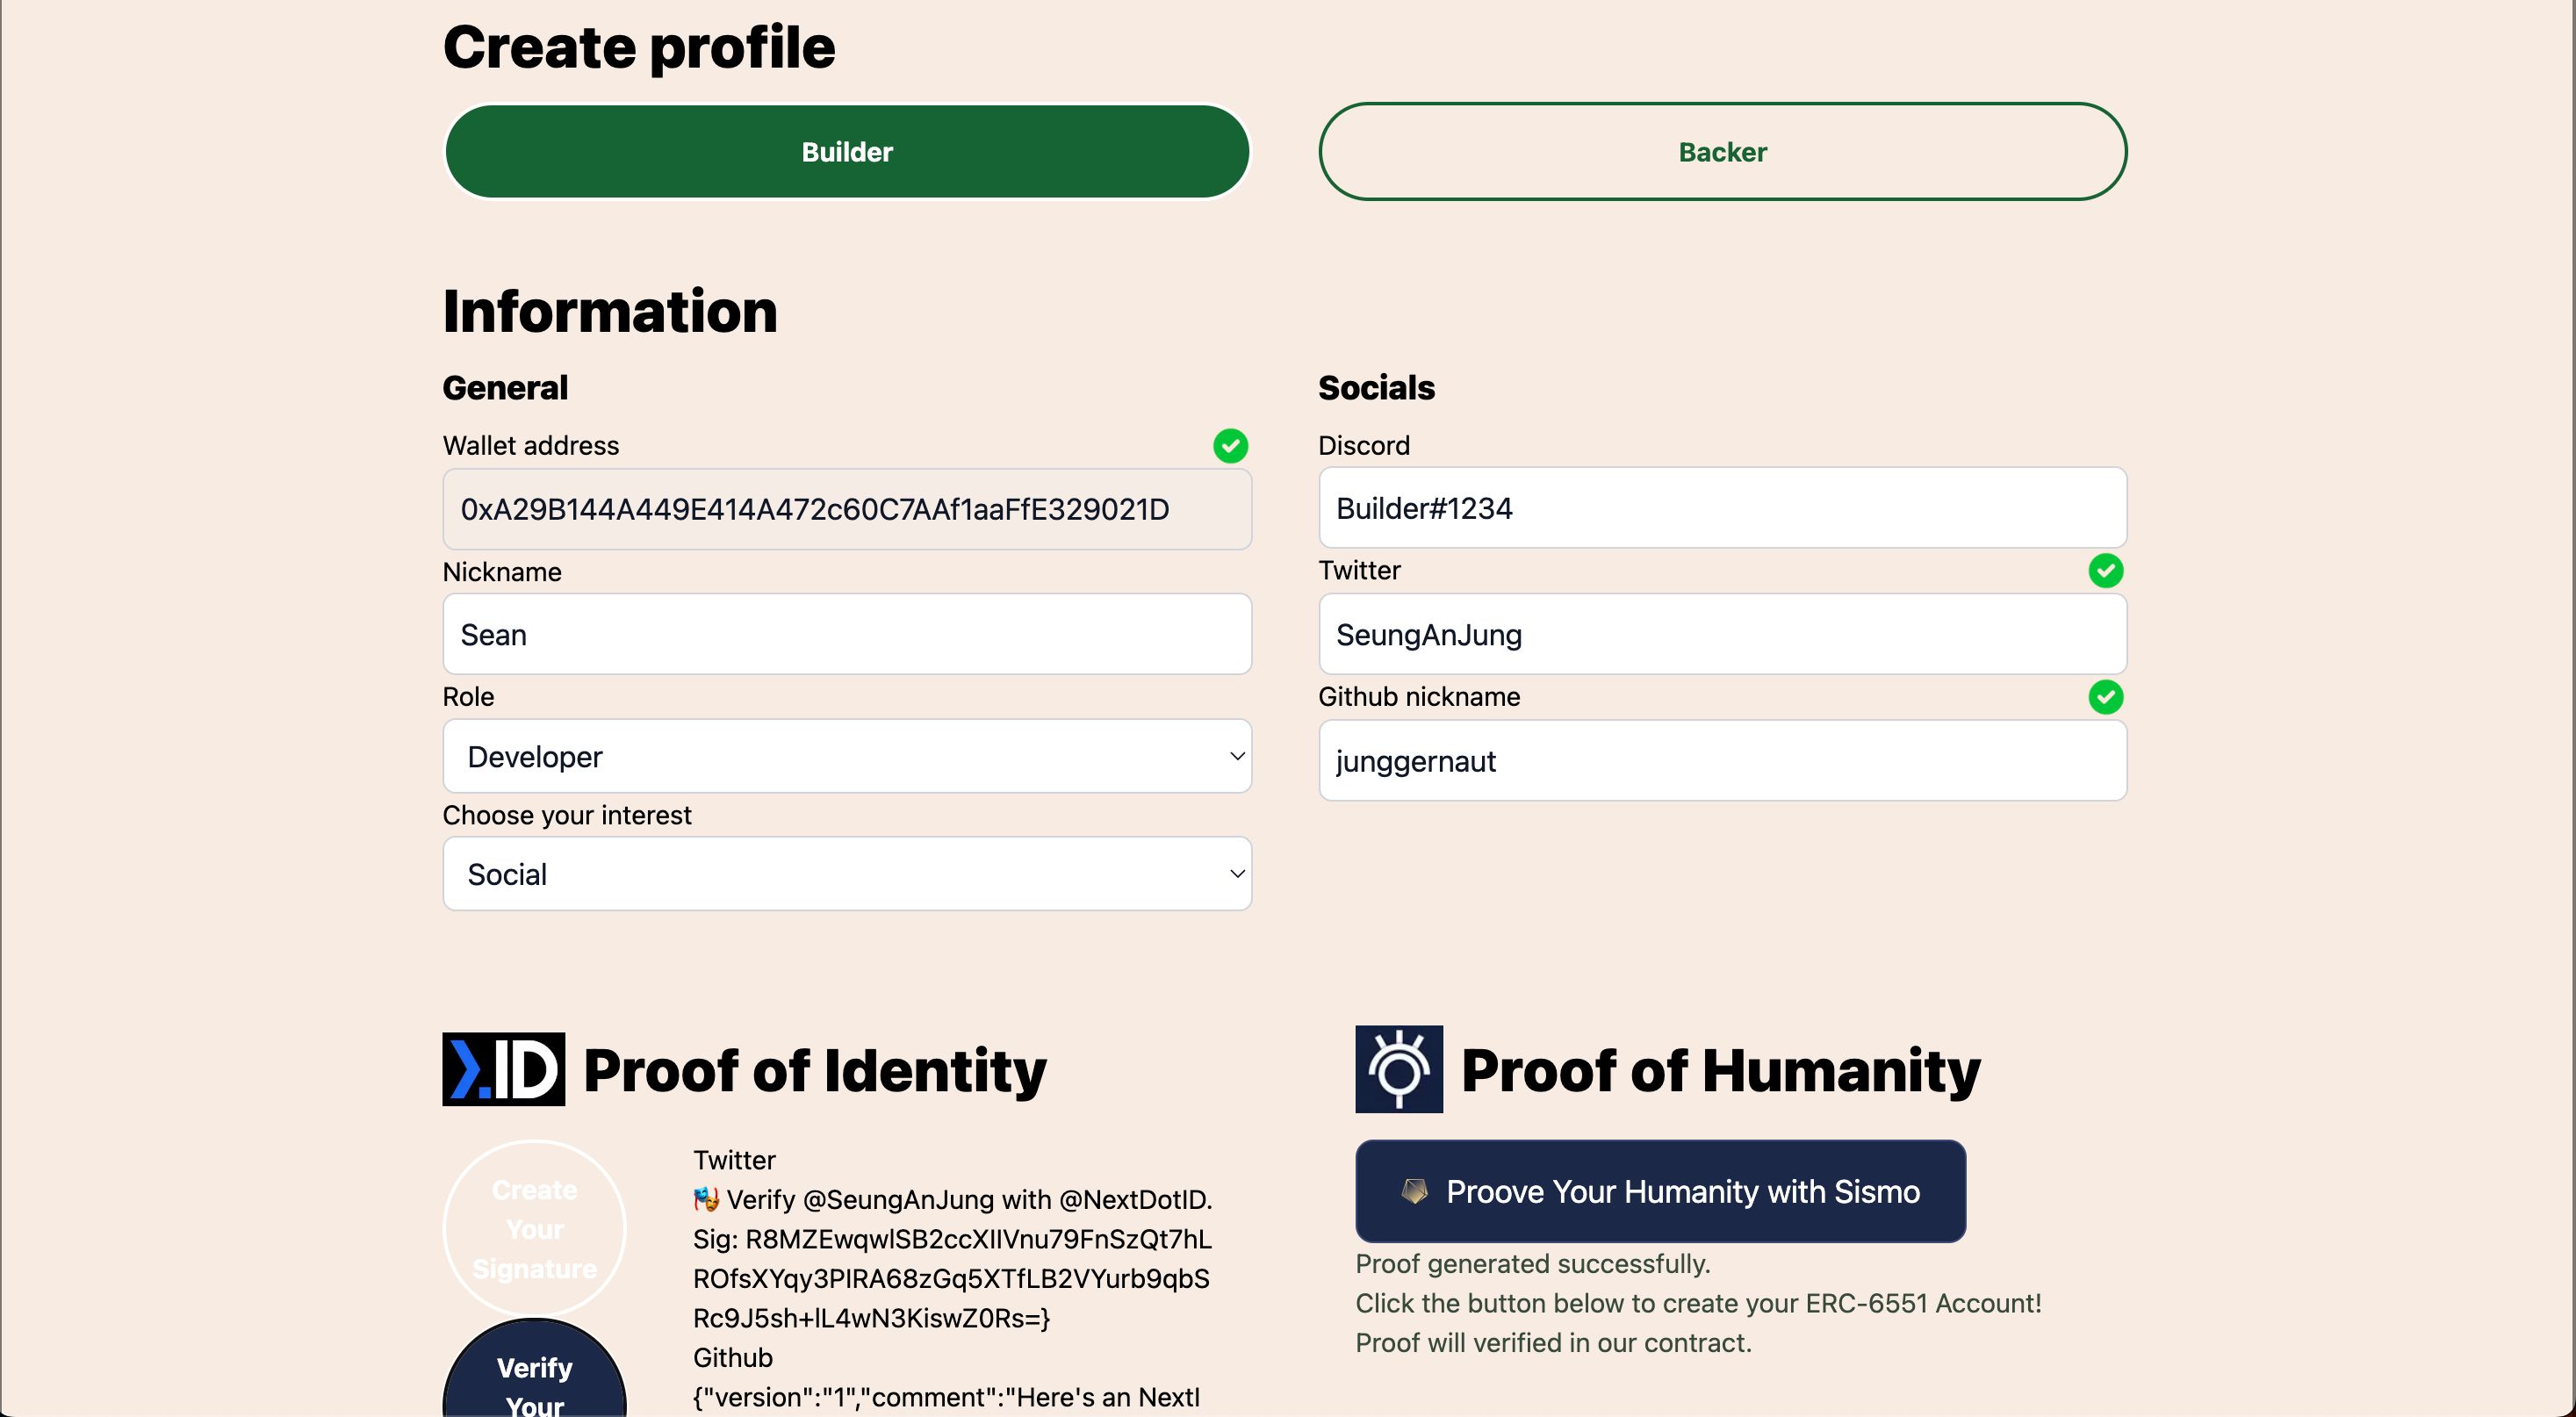
Task: Click the 'Choose your interest' label
Action: click(567, 815)
